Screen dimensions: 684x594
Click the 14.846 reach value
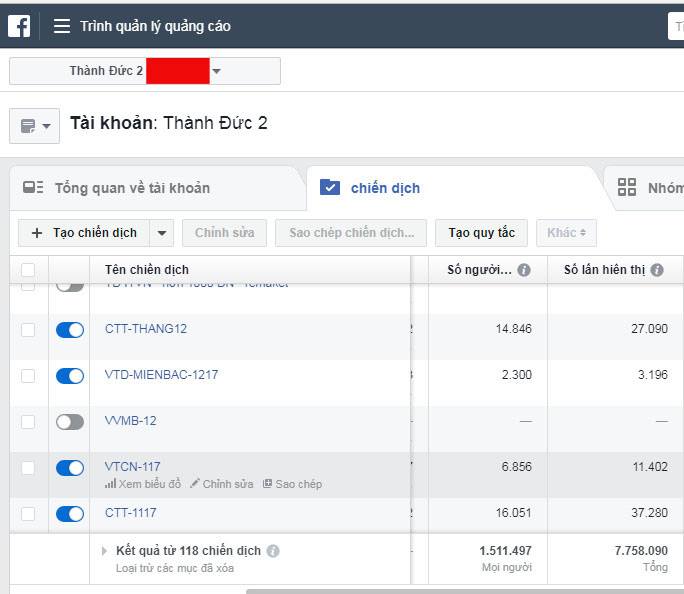[x=513, y=329]
